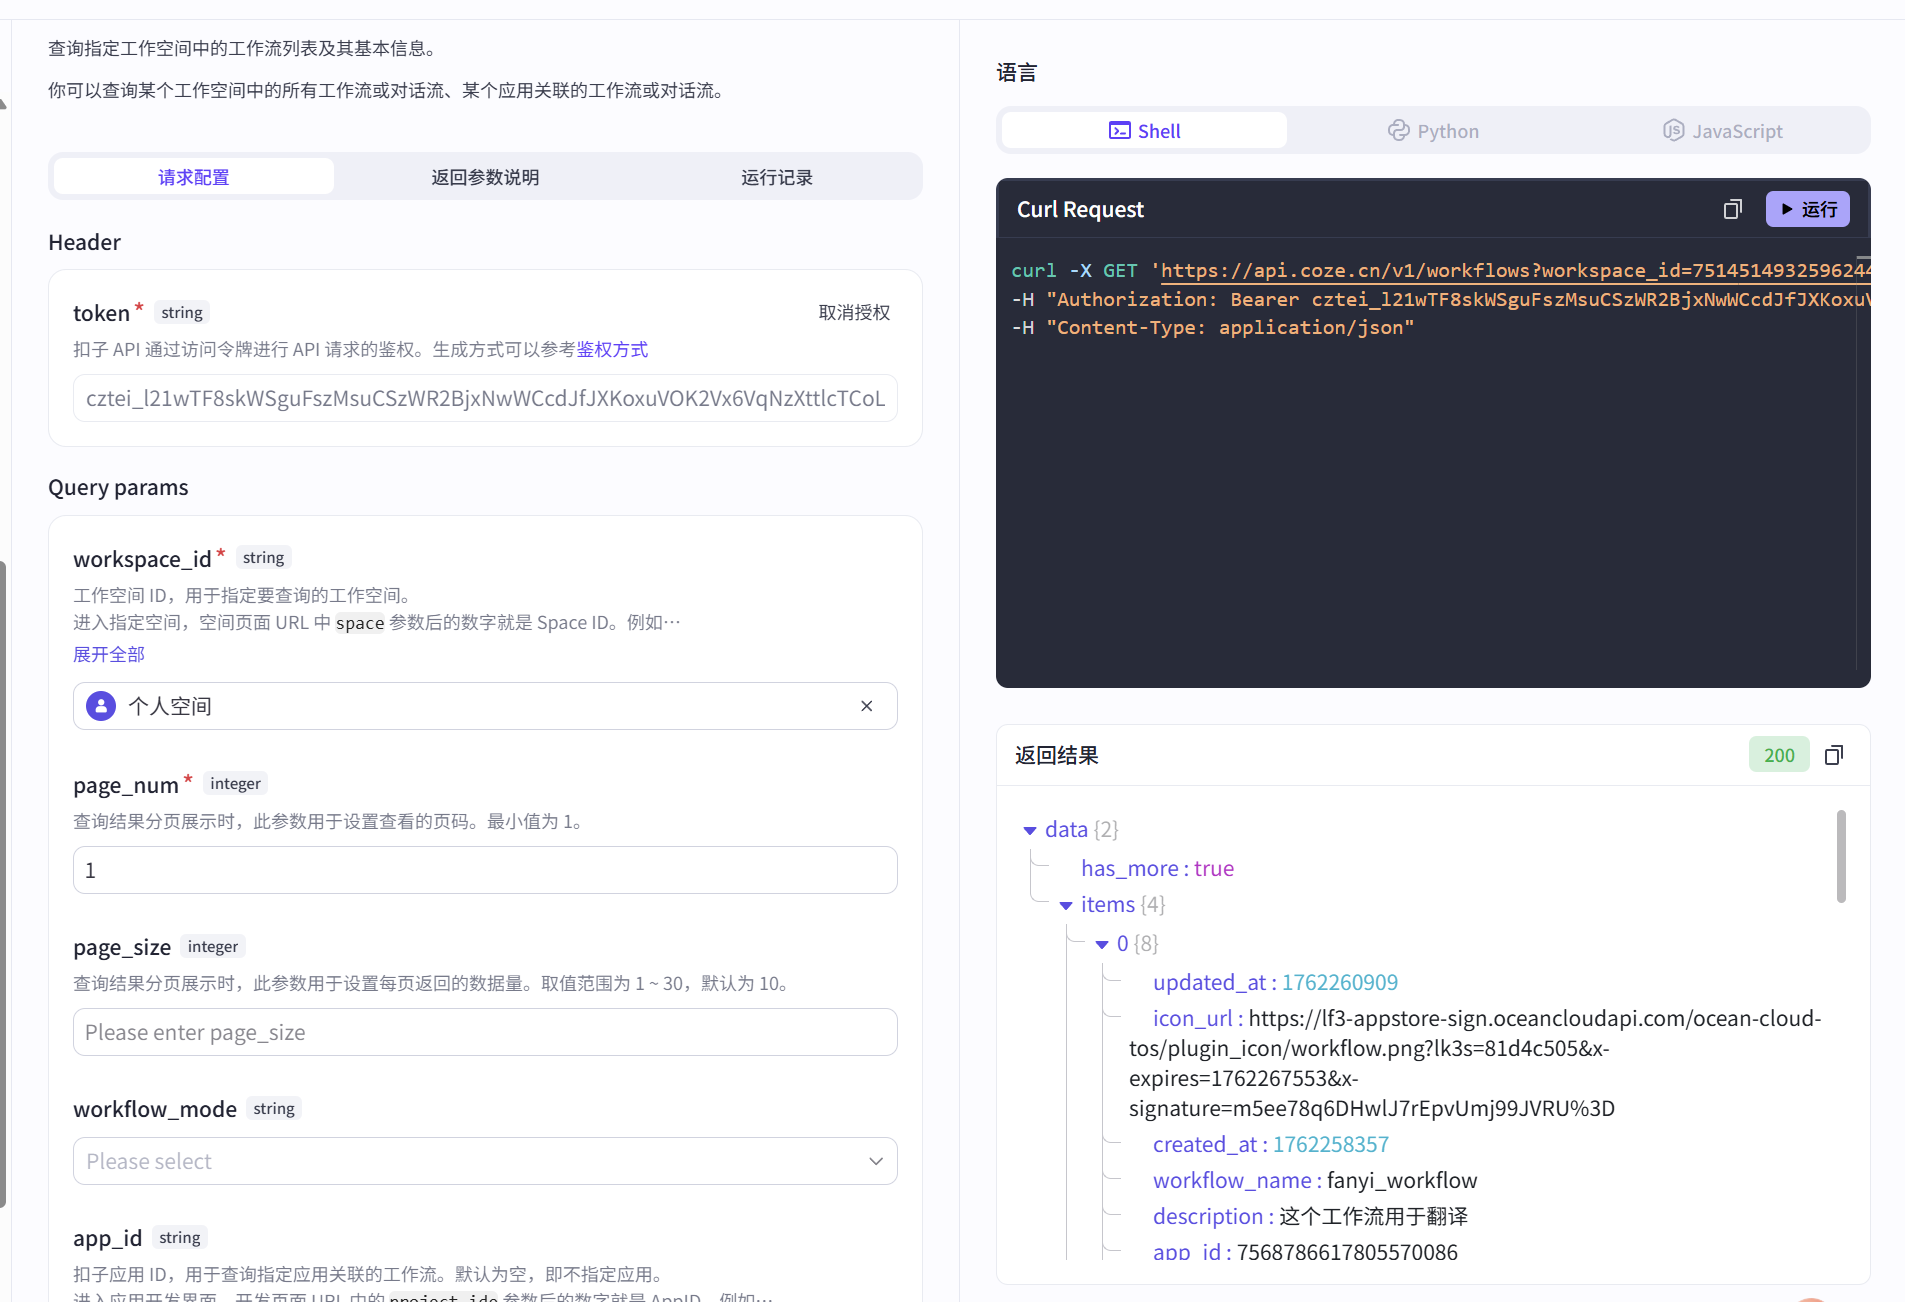The width and height of the screenshot is (1905, 1302).
Task: Click the Python logo icon
Action: pos(1398,131)
